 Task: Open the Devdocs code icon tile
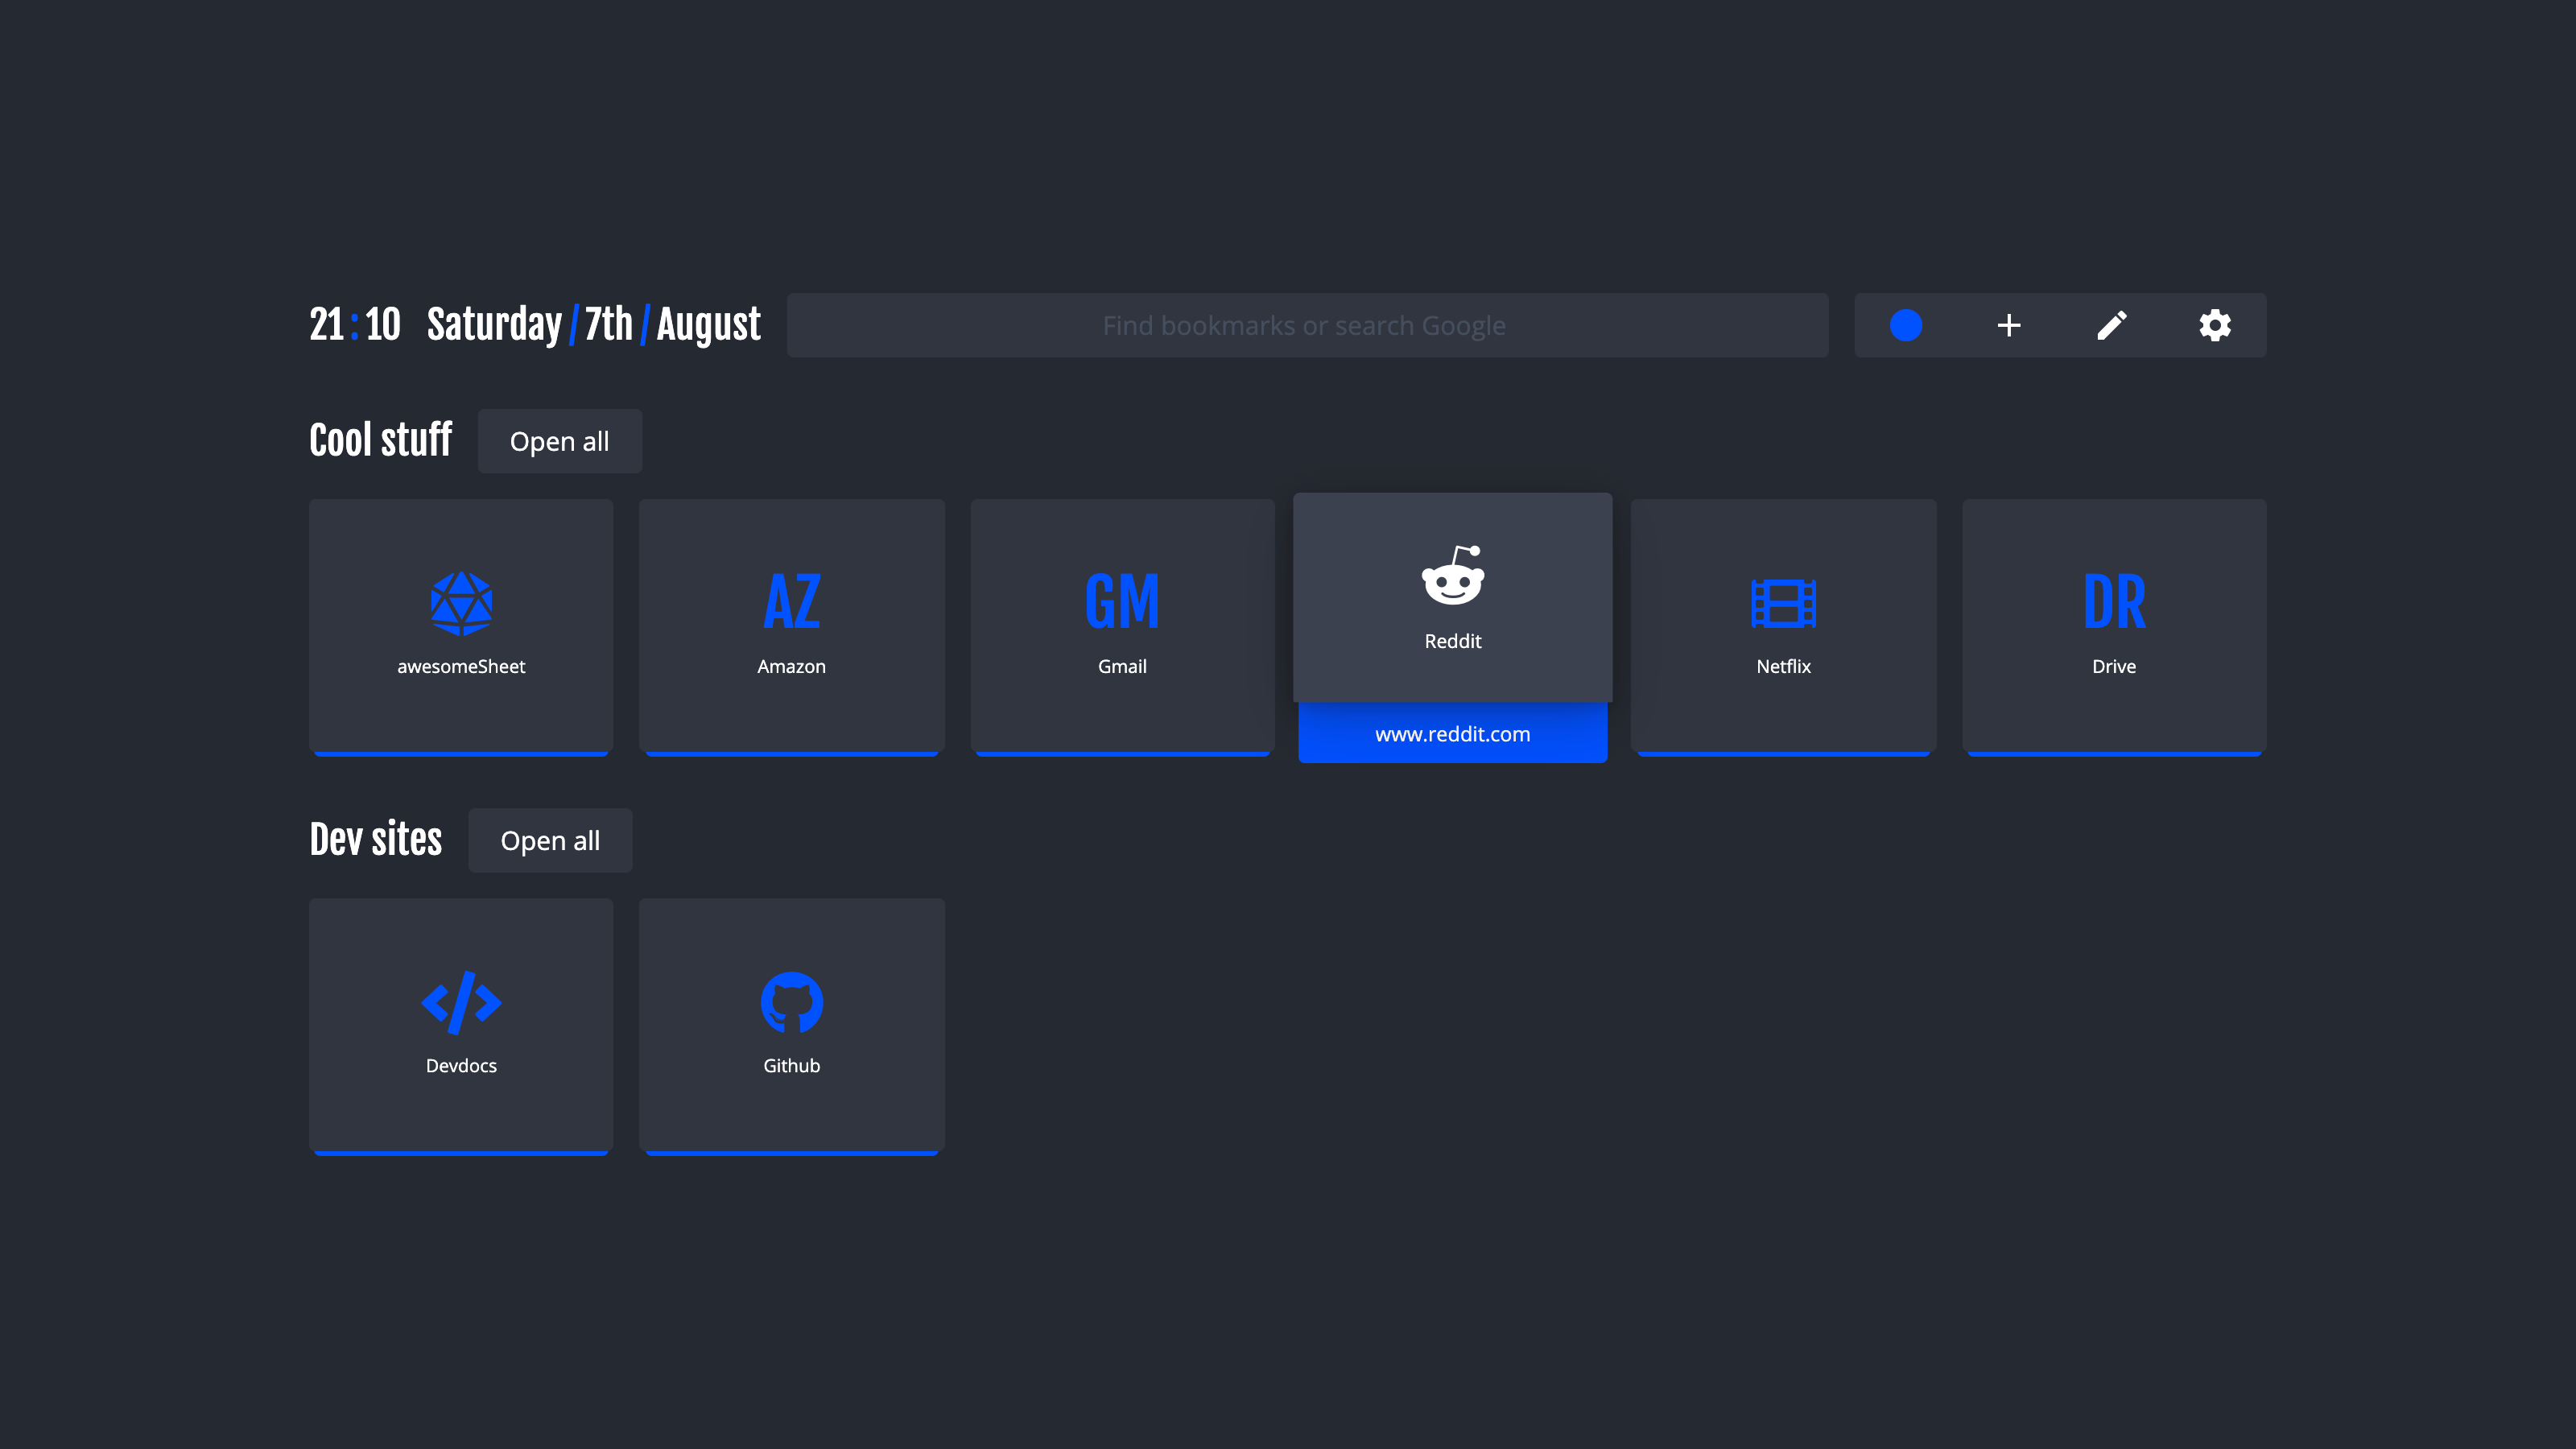point(461,1024)
